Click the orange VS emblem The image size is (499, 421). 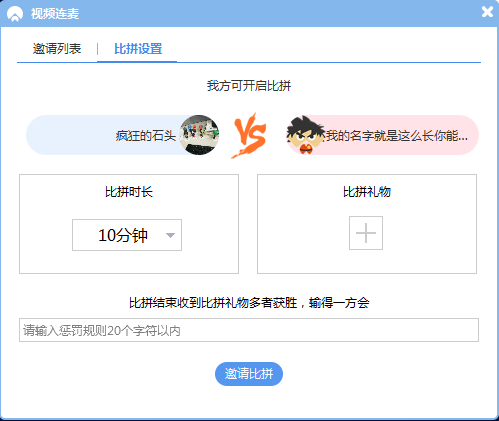point(249,136)
